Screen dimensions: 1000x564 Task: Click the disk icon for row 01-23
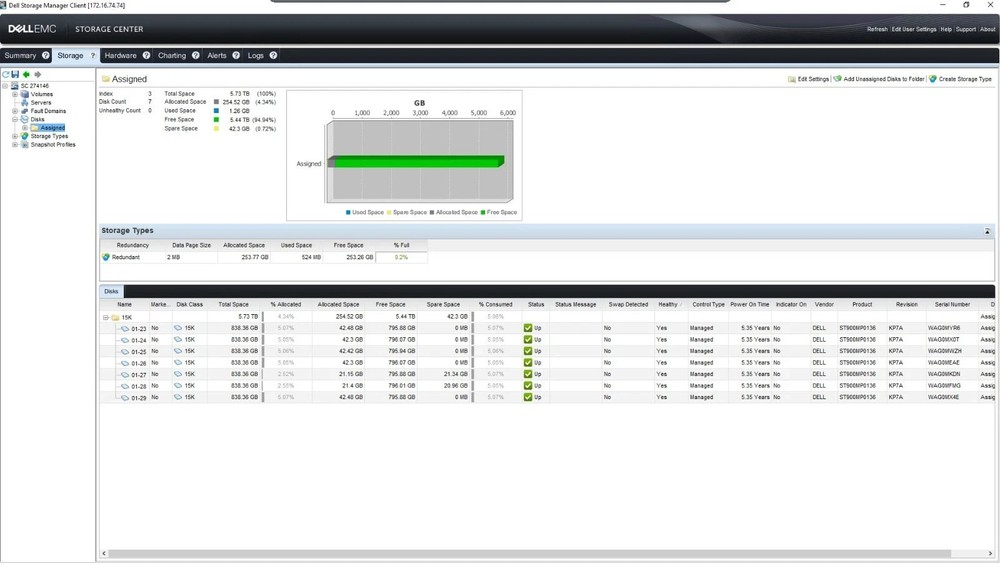click(125, 329)
